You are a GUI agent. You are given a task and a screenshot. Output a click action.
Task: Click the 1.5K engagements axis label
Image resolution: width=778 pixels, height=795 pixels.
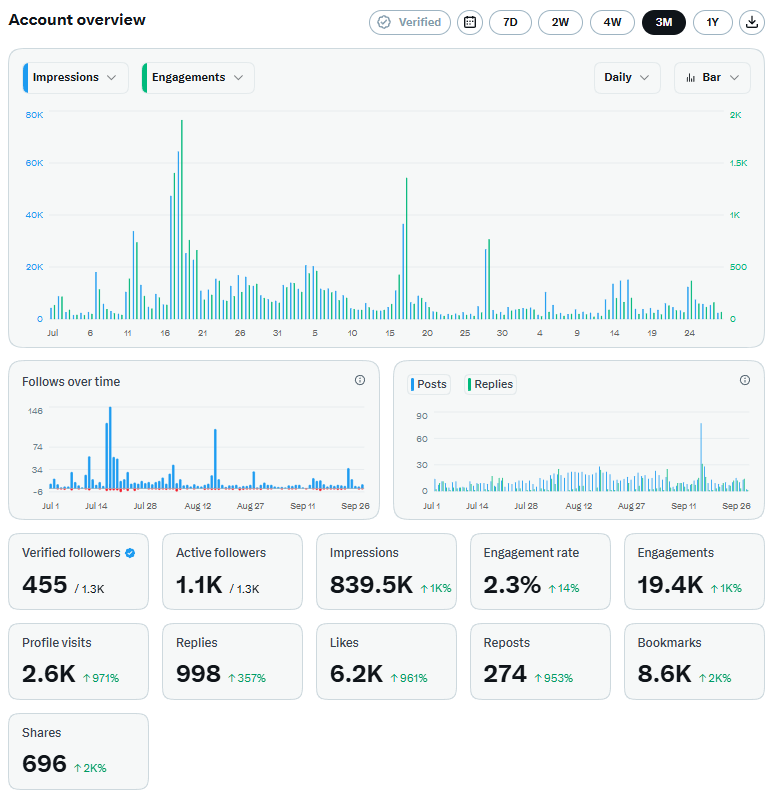coord(738,163)
